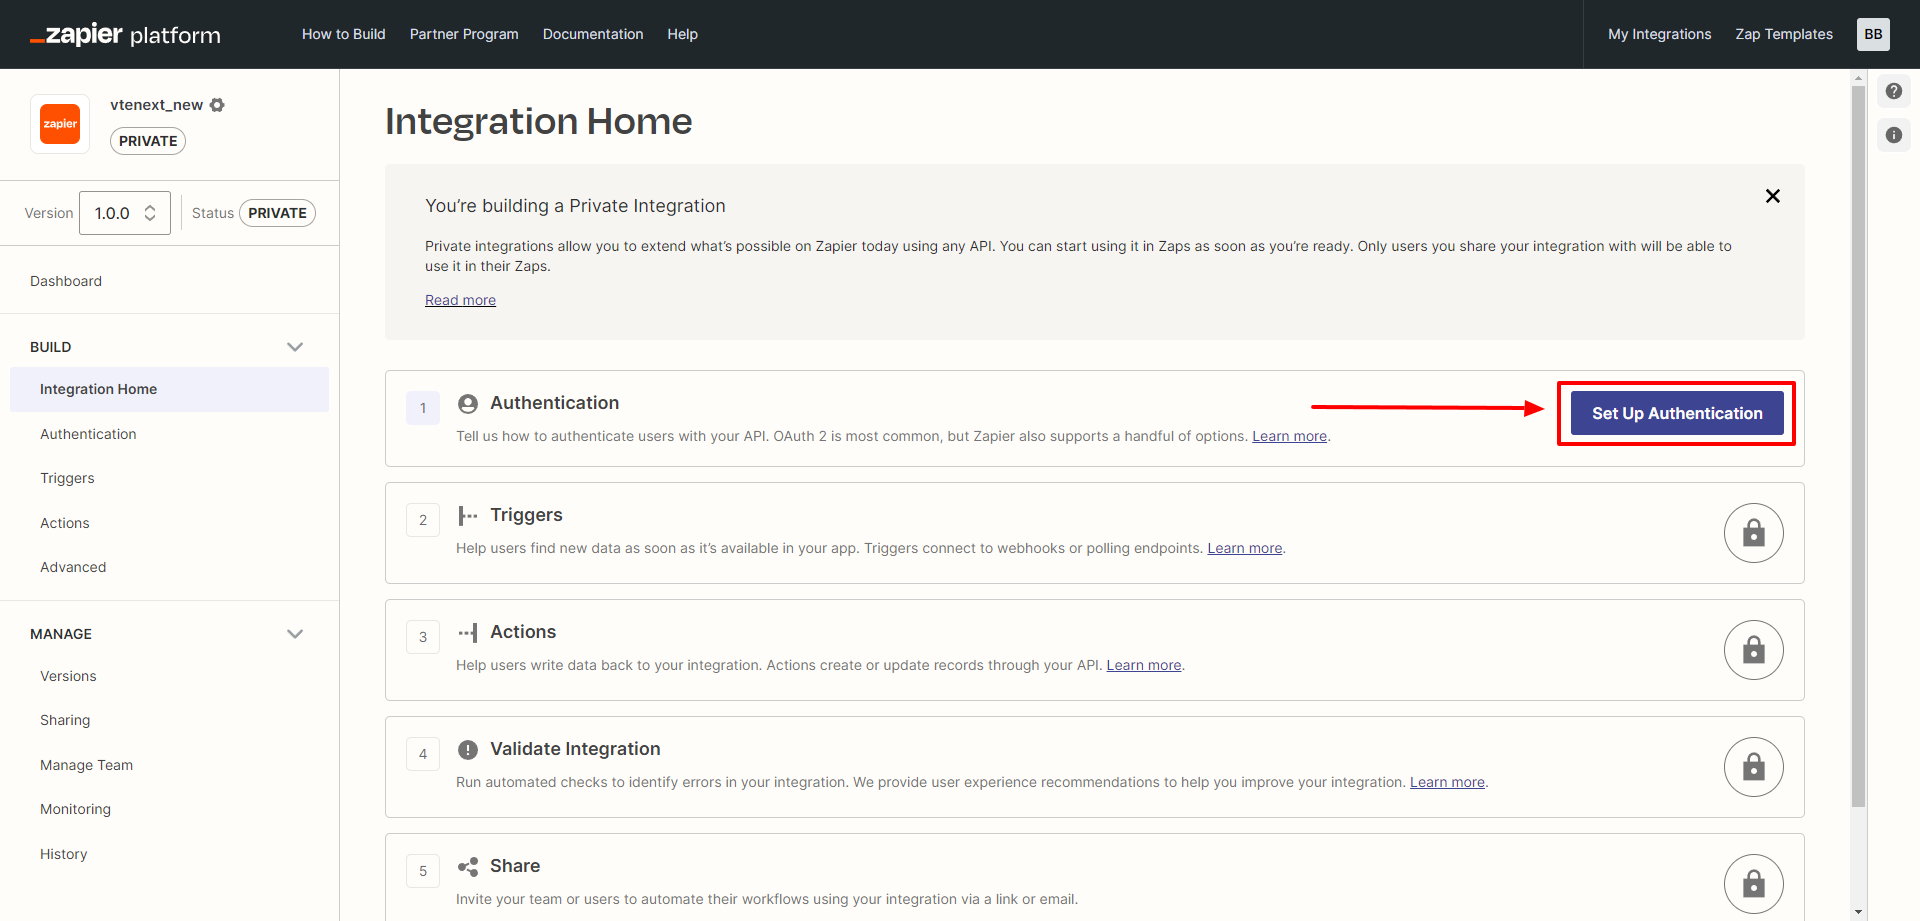This screenshot has height=921, width=1920.
Task: Click the Validate Integration heading
Action: click(575, 749)
